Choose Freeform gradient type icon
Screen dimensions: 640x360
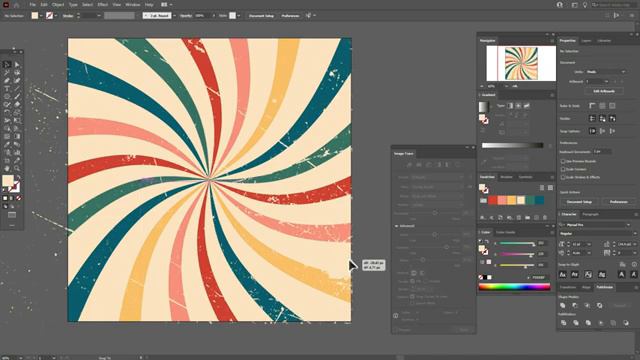527,106
